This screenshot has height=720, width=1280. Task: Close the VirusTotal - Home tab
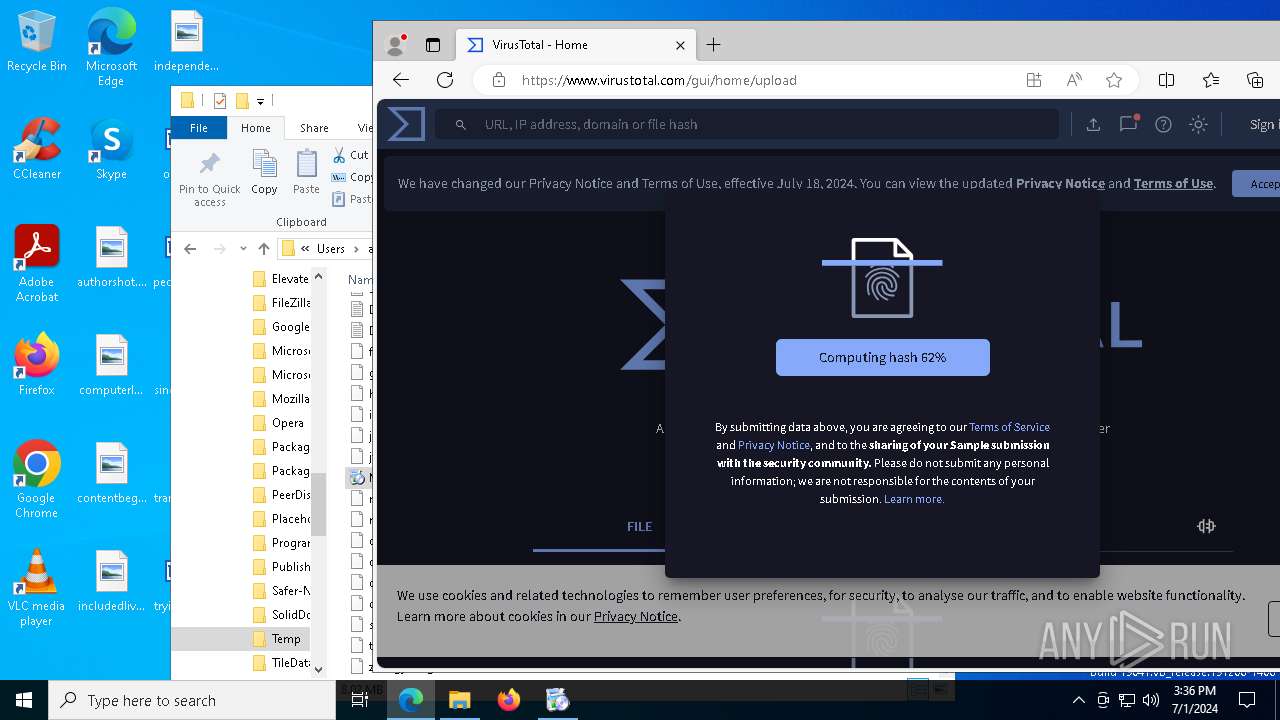pos(680,45)
